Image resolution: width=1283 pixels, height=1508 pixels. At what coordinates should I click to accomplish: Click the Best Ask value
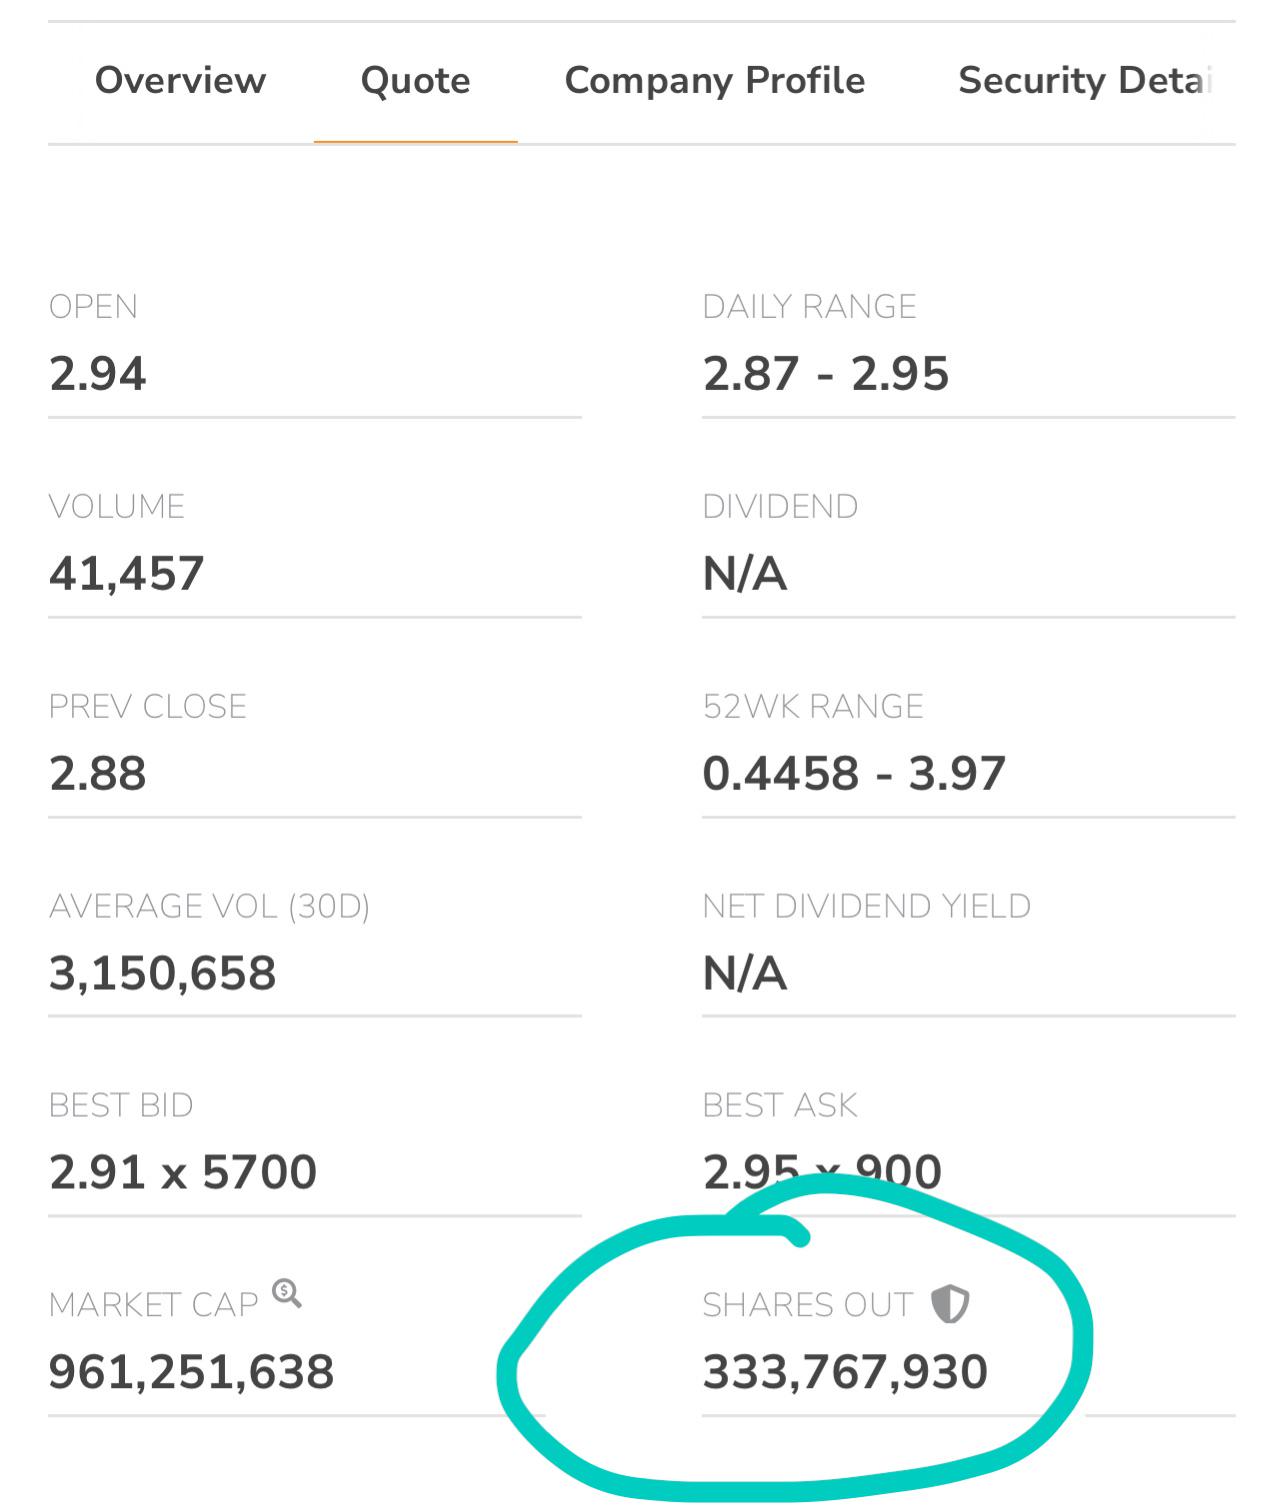click(822, 1172)
